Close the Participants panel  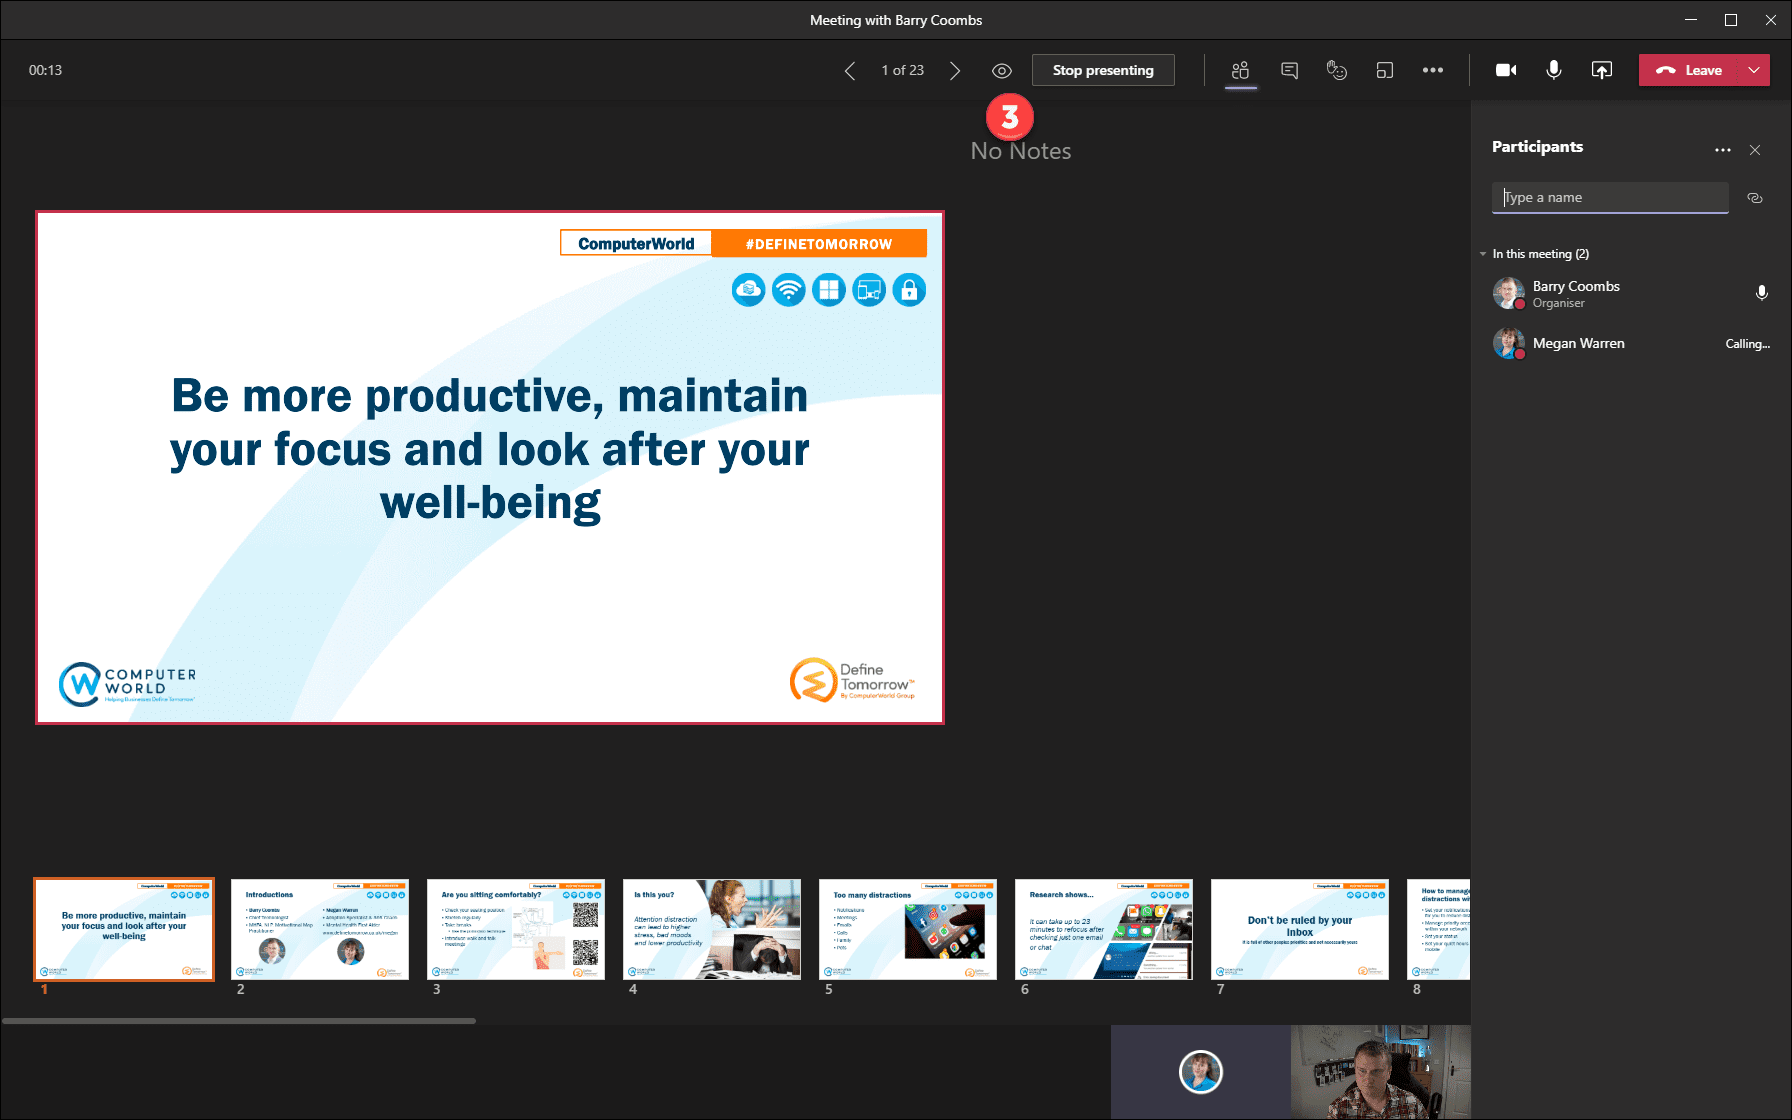click(1755, 150)
